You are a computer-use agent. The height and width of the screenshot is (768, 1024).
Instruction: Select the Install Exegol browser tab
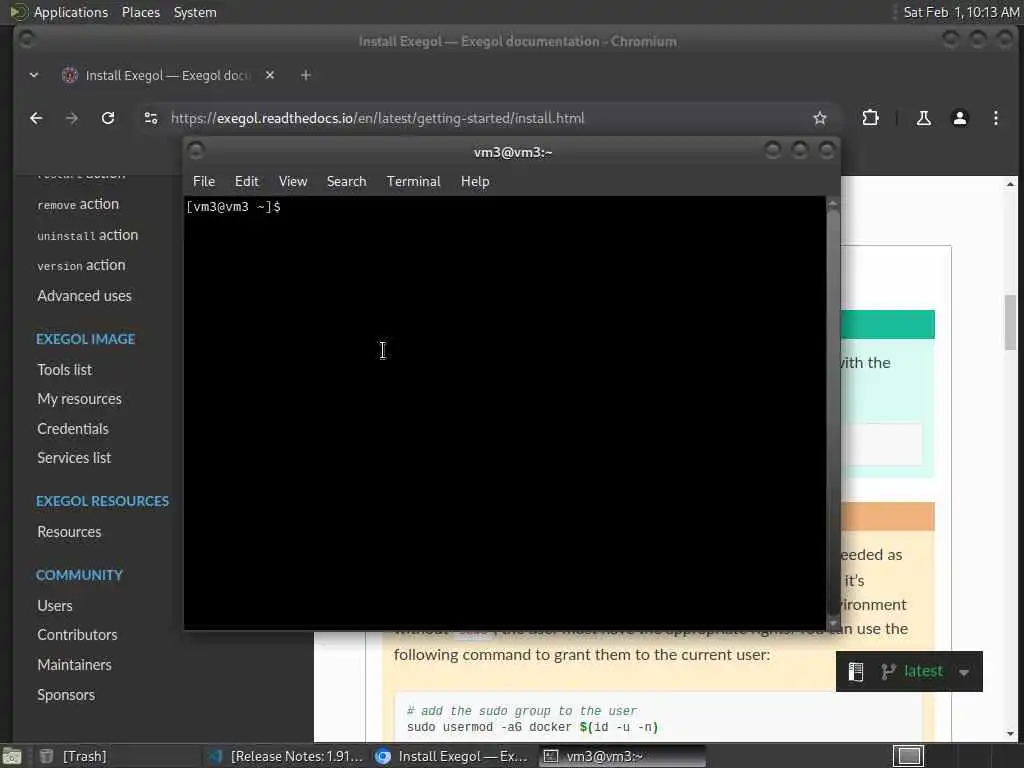[167, 75]
